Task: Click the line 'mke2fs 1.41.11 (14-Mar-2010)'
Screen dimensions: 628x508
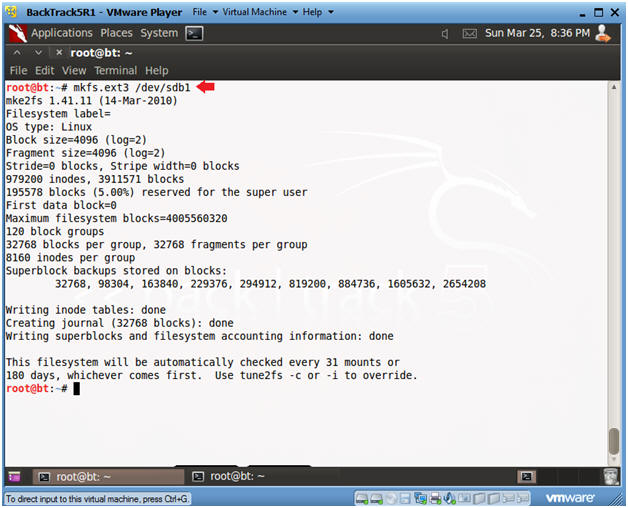Action: (91, 101)
